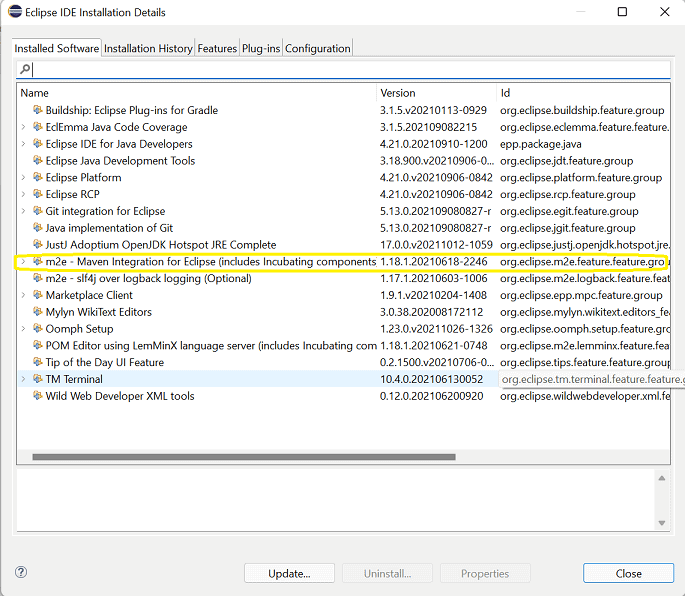Click the m2e slf4j logback logging icon
Image resolution: width=685 pixels, height=596 pixels.
[x=38, y=278]
